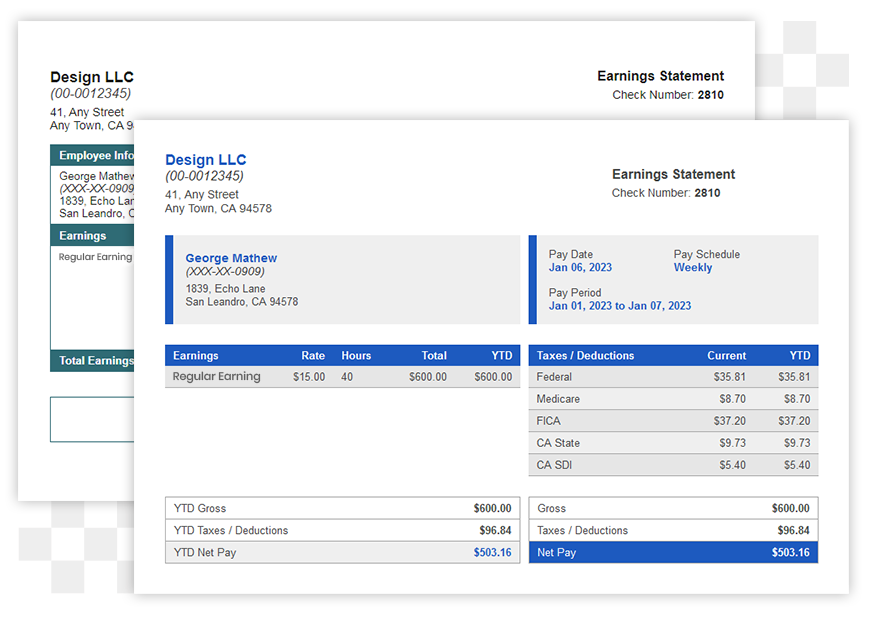Select the CA State tax row
The width and height of the screenshot is (885, 620).
(673, 443)
